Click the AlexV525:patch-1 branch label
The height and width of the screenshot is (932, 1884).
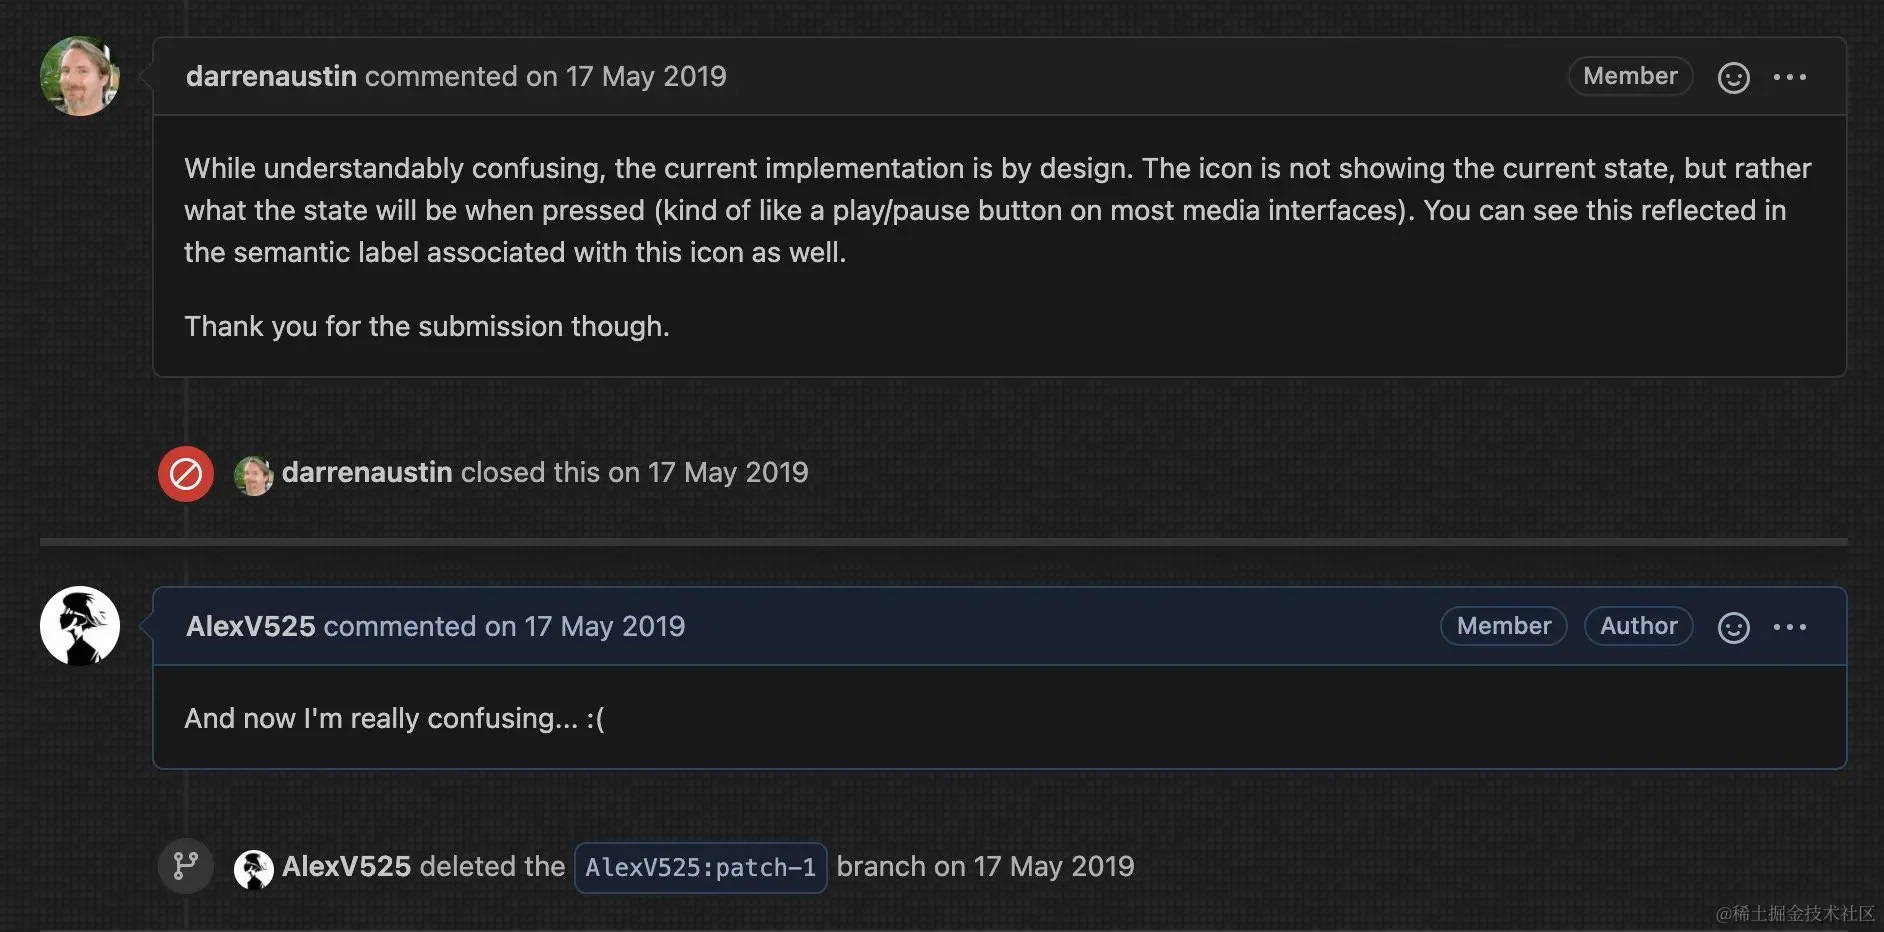coord(700,868)
